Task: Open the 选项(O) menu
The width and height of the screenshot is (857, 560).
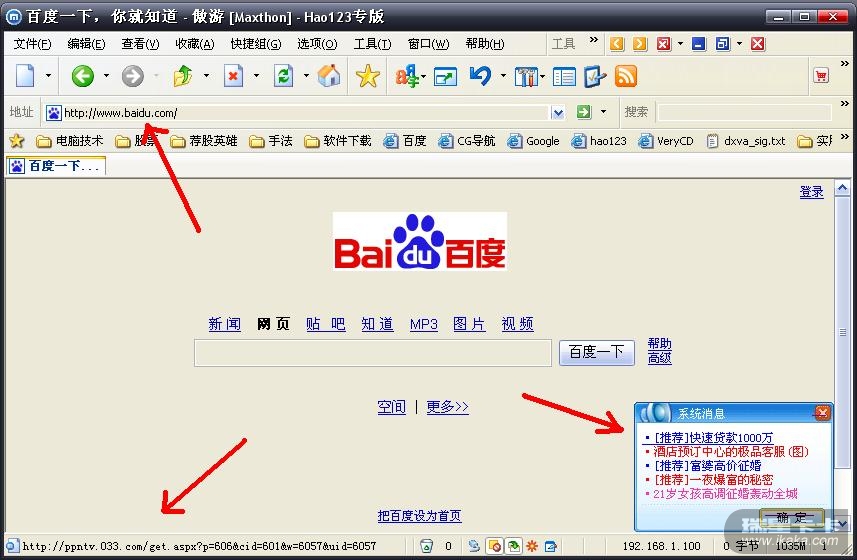Action: coord(317,44)
